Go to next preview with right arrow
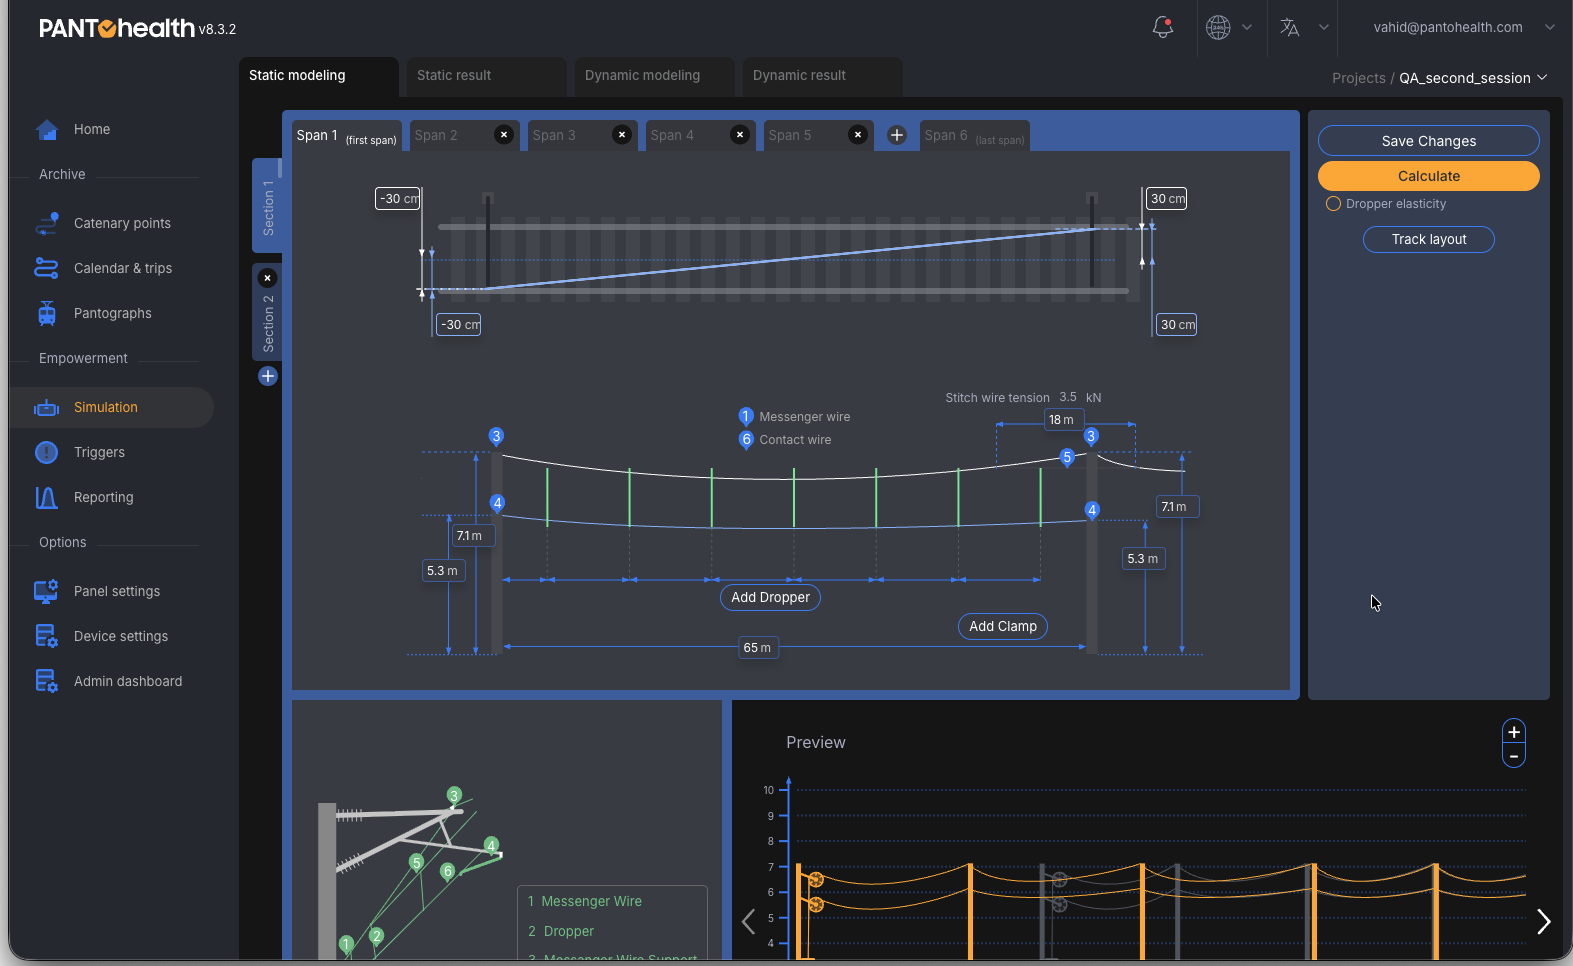Image resolution: width=1573 pixels, height=966 pixels. click(x=1543, y=921)
